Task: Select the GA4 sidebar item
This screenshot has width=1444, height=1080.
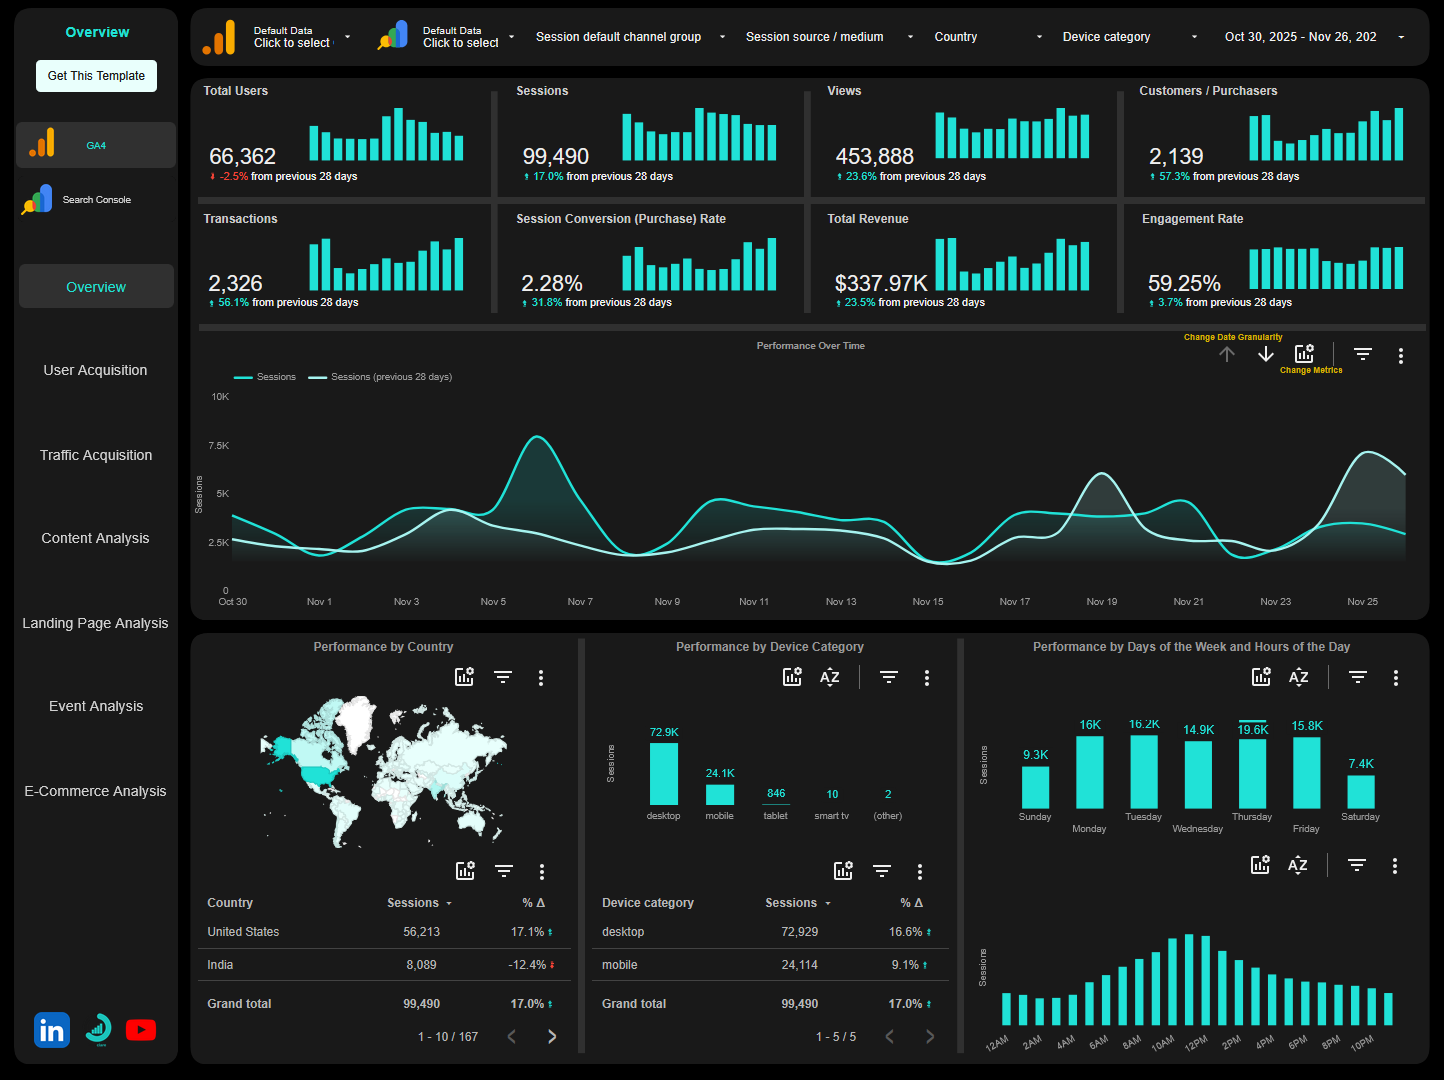Action: (x=95, y=144)
